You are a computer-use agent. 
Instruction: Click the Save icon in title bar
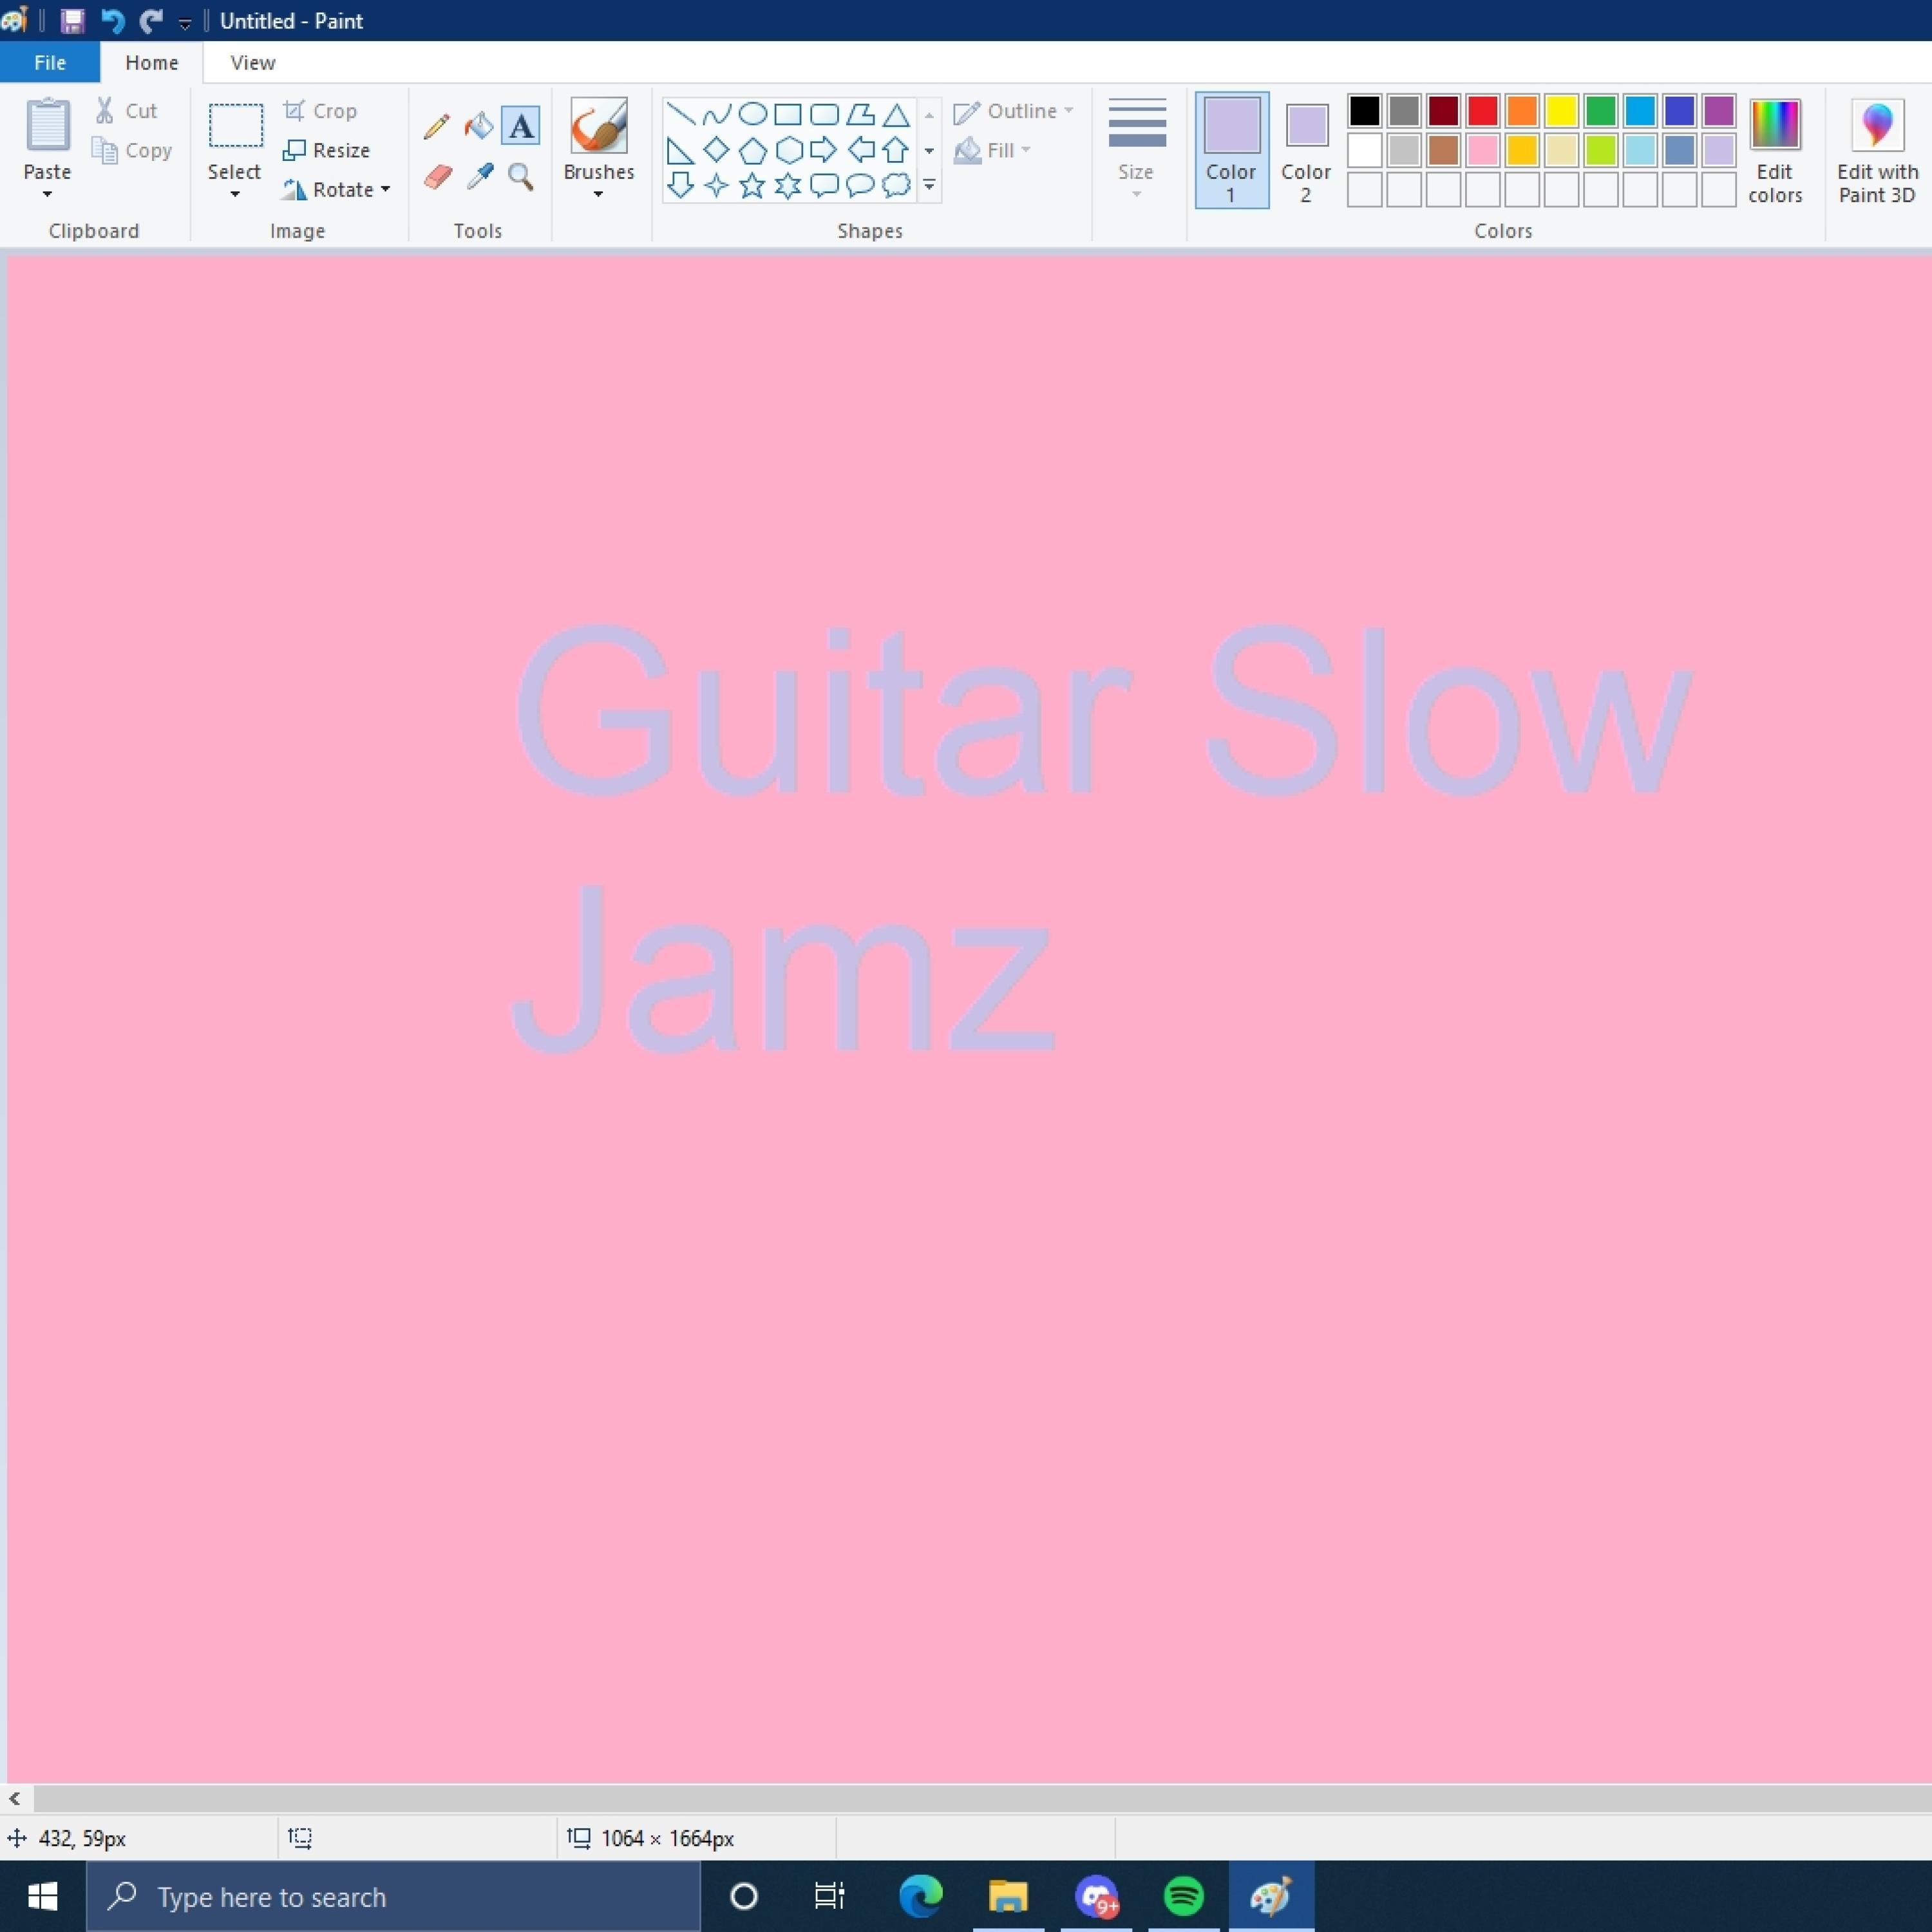[x=72, y=20]
